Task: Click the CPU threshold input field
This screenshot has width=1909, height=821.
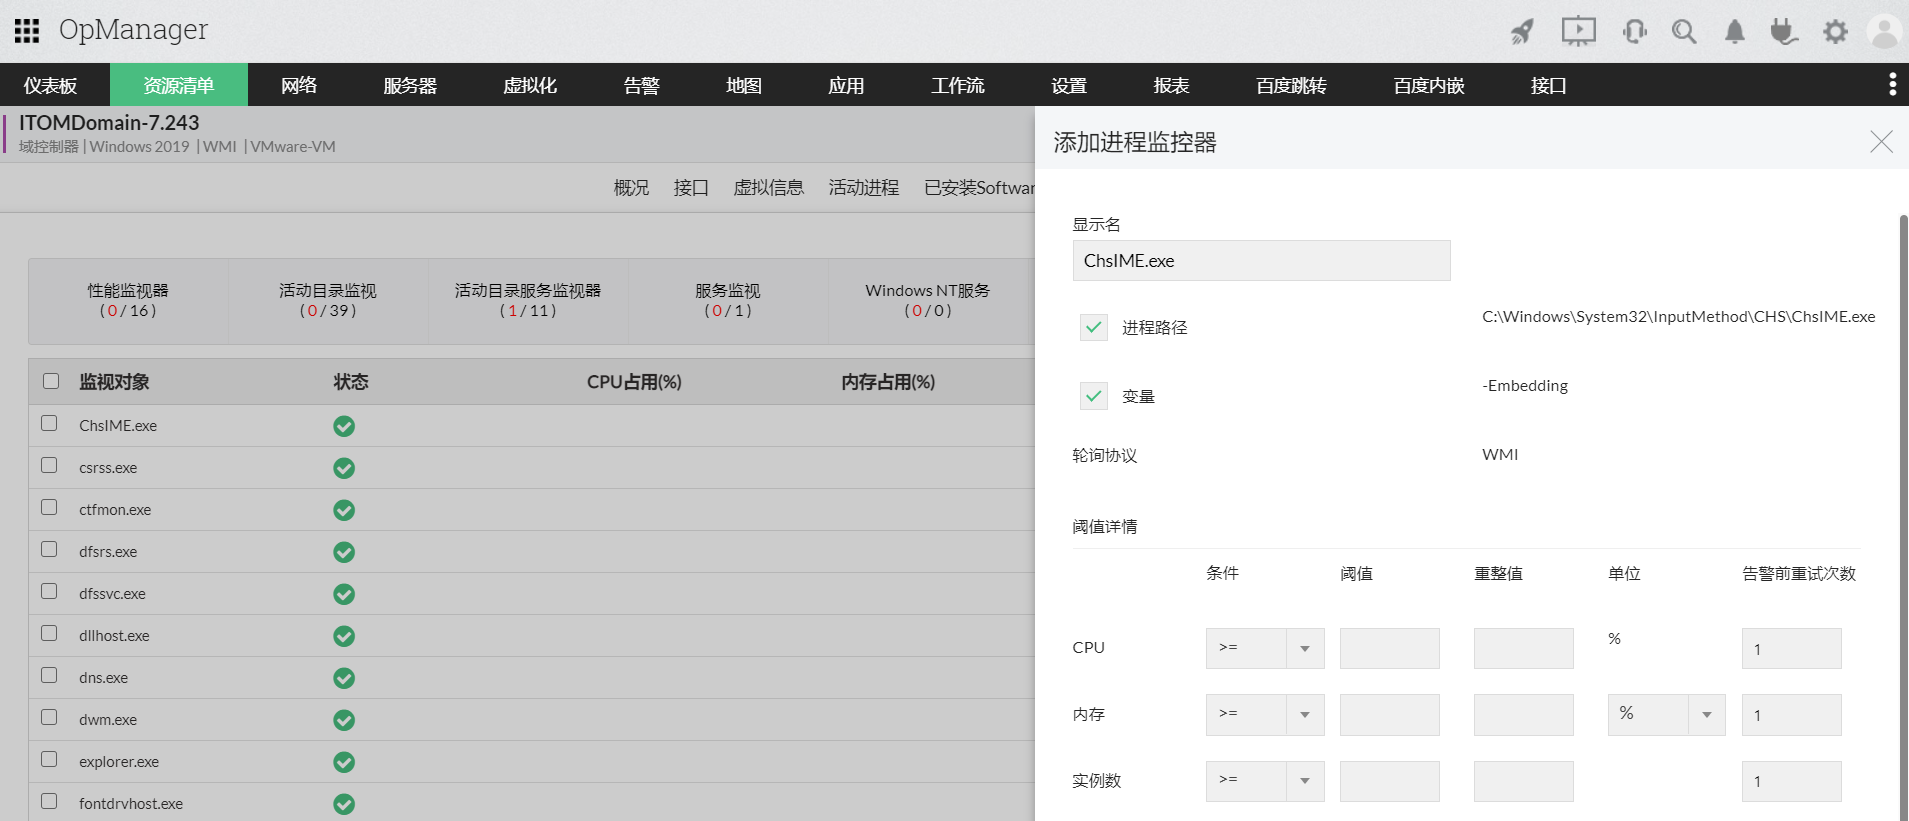Action: point(1389,648)
